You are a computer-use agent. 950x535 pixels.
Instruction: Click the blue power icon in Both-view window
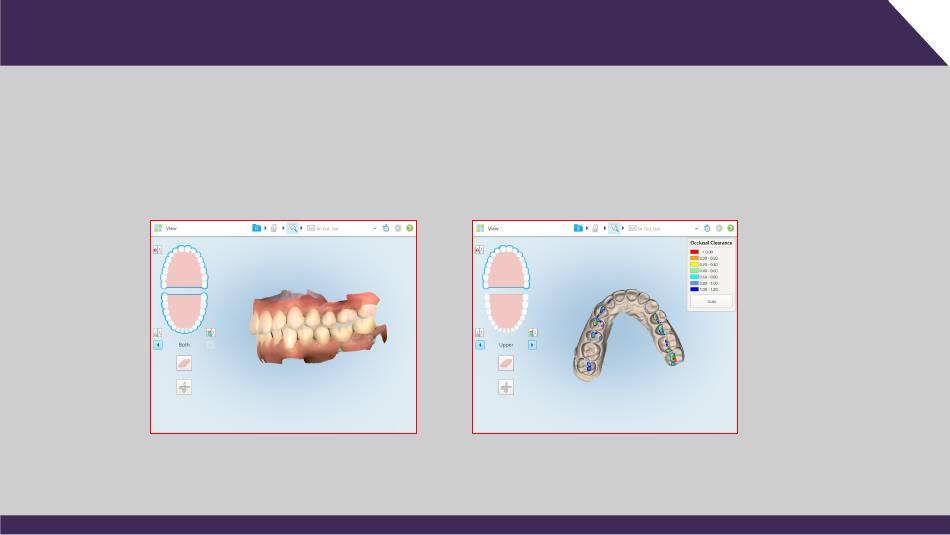pos(386,228)
